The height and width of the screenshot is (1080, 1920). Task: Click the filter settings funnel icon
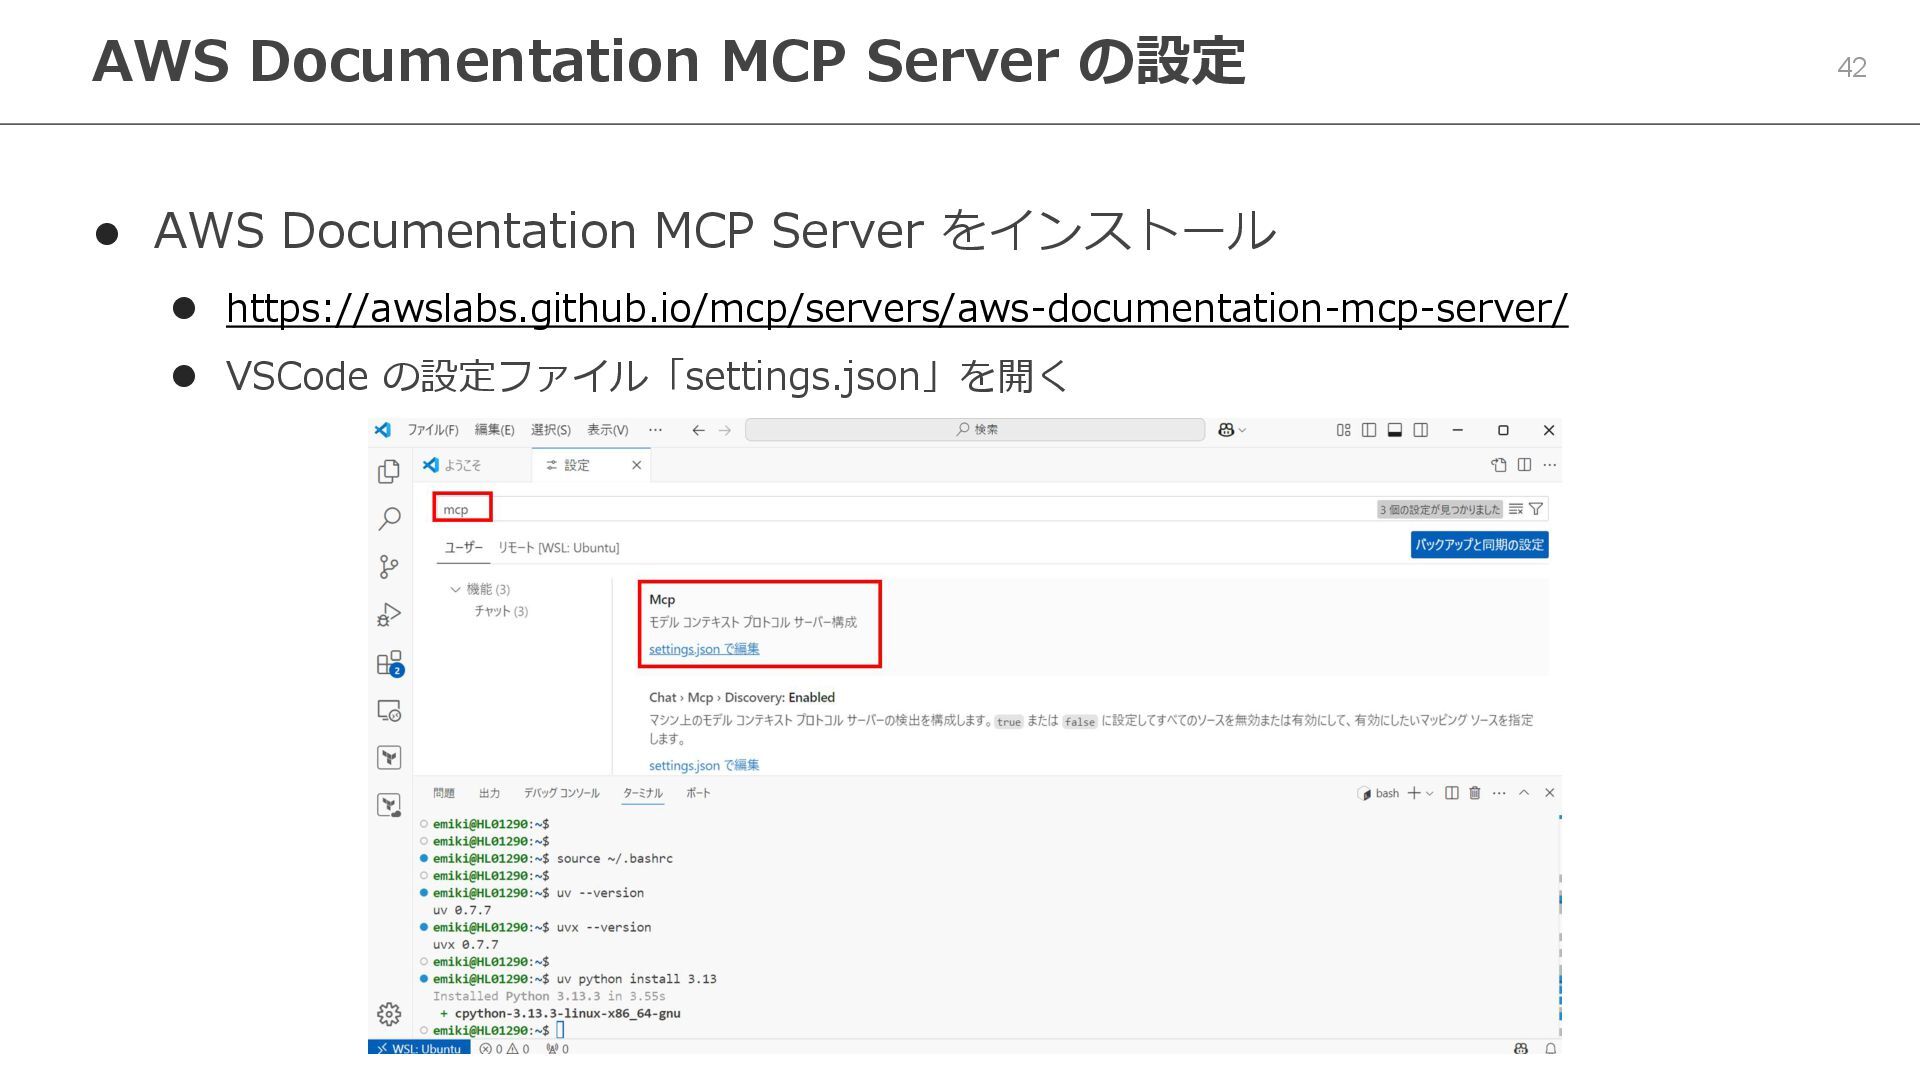(x=1536, y=509)
